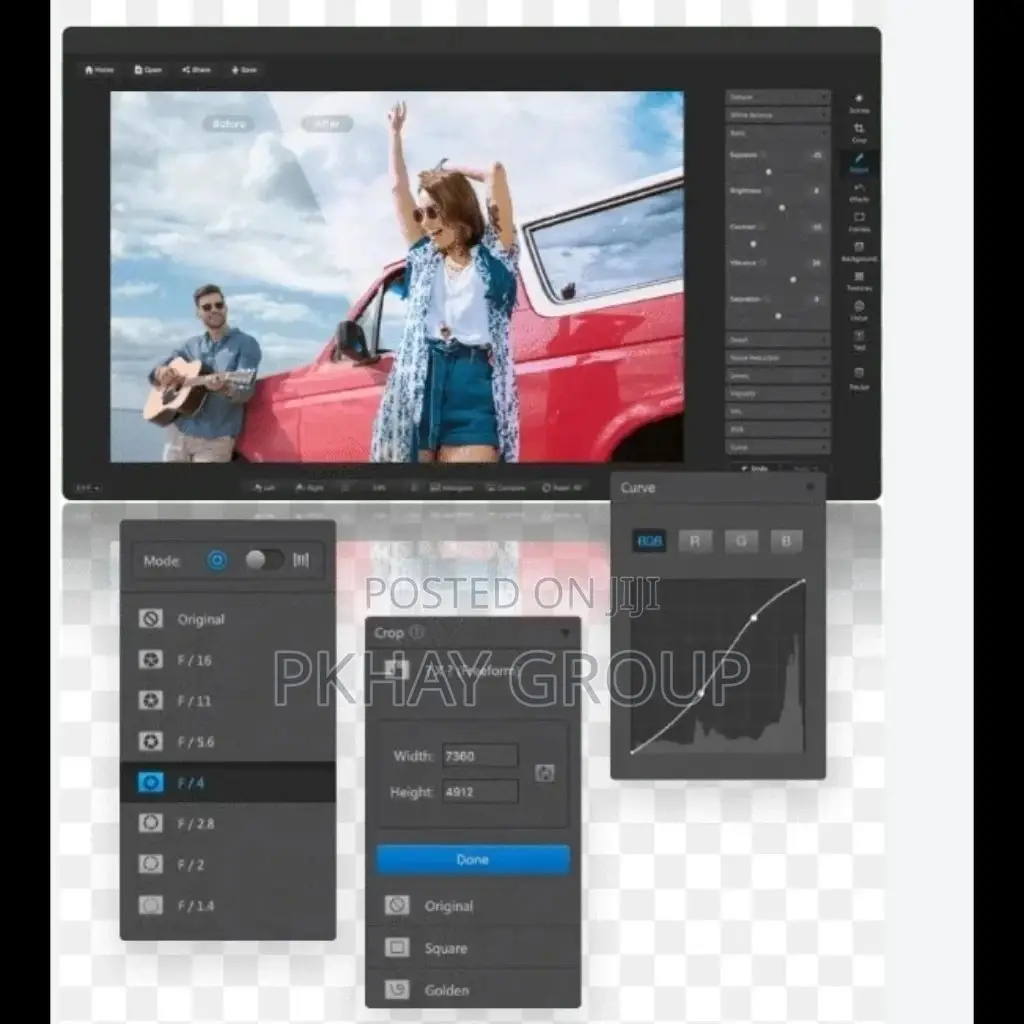This screenshot has height=1024, width=1024.
Task: Select the Scenes tool in the right sidebar
Action: (859, 103)
